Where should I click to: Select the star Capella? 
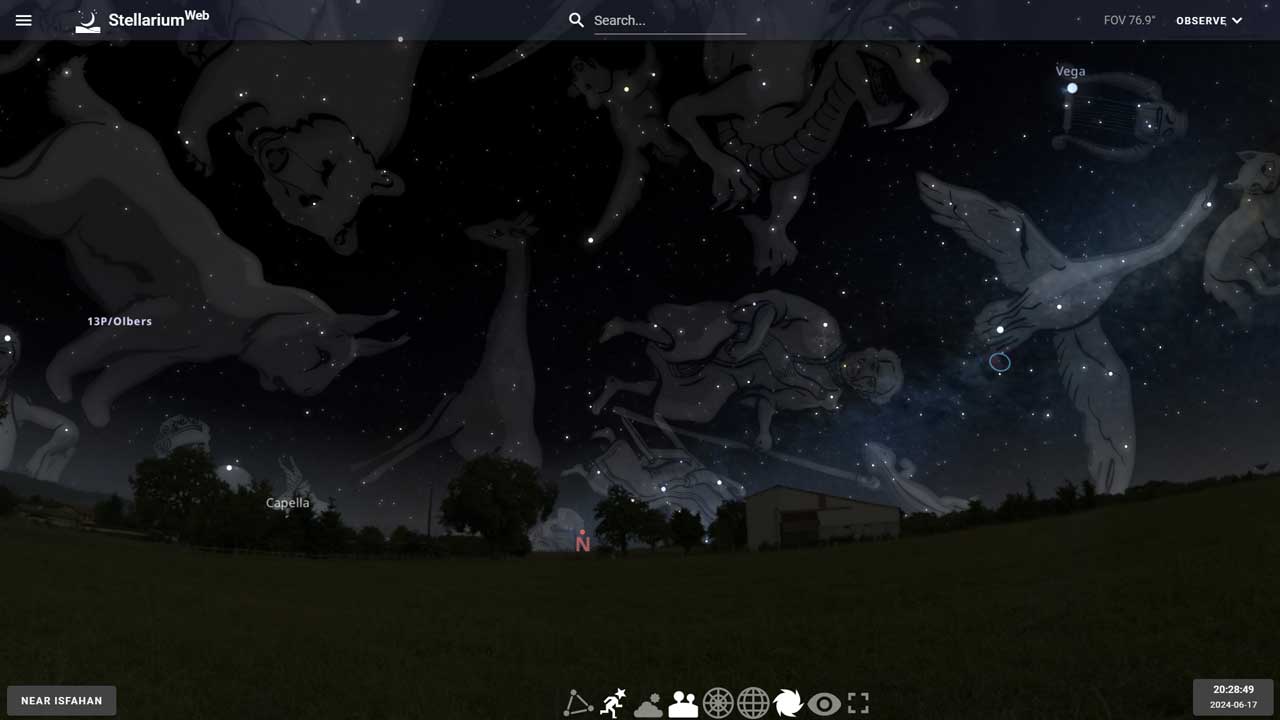(287, 502)
